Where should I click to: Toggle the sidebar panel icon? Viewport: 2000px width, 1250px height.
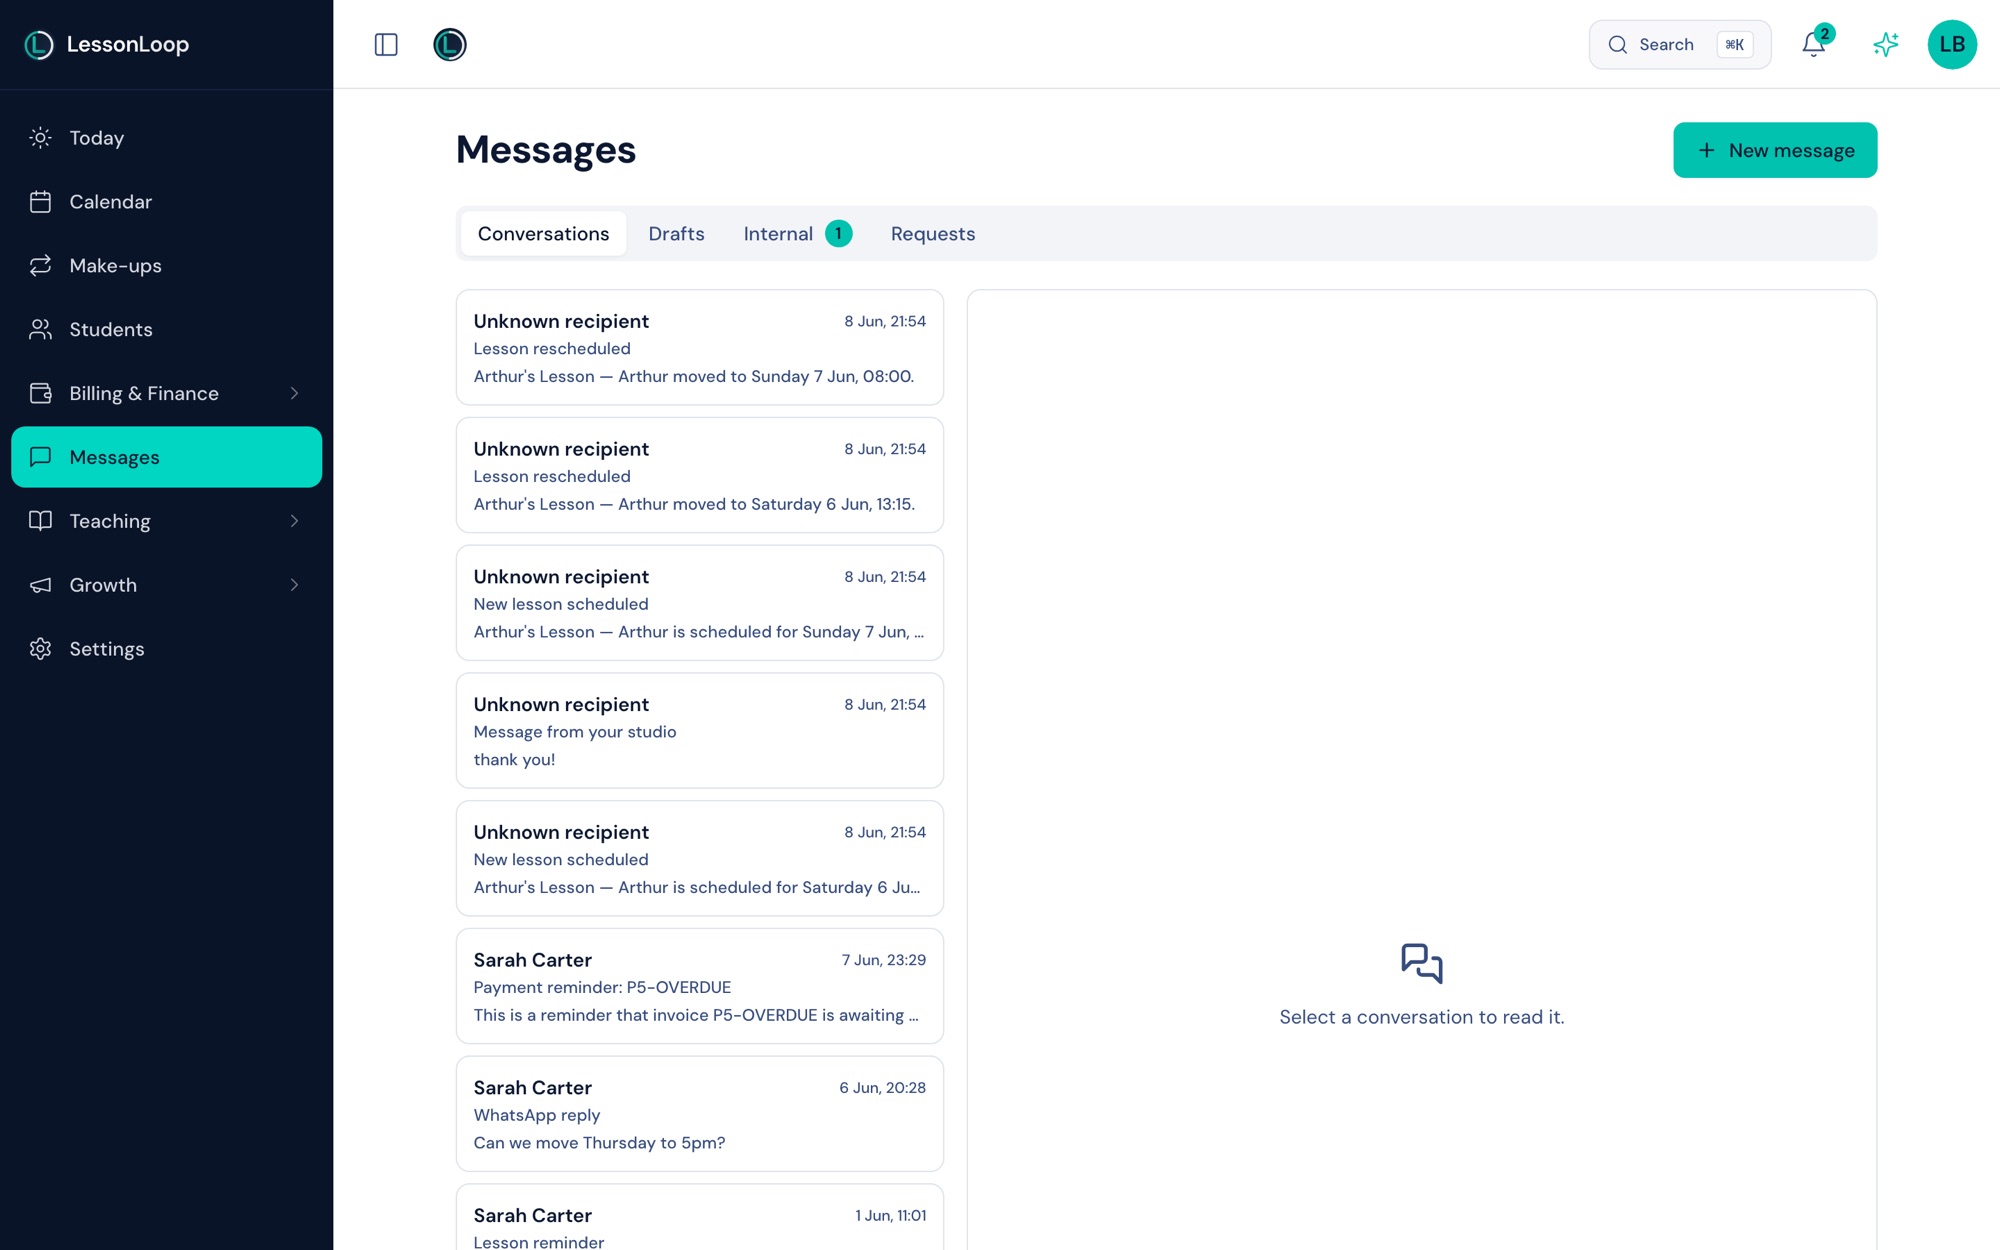coord(386,44)
